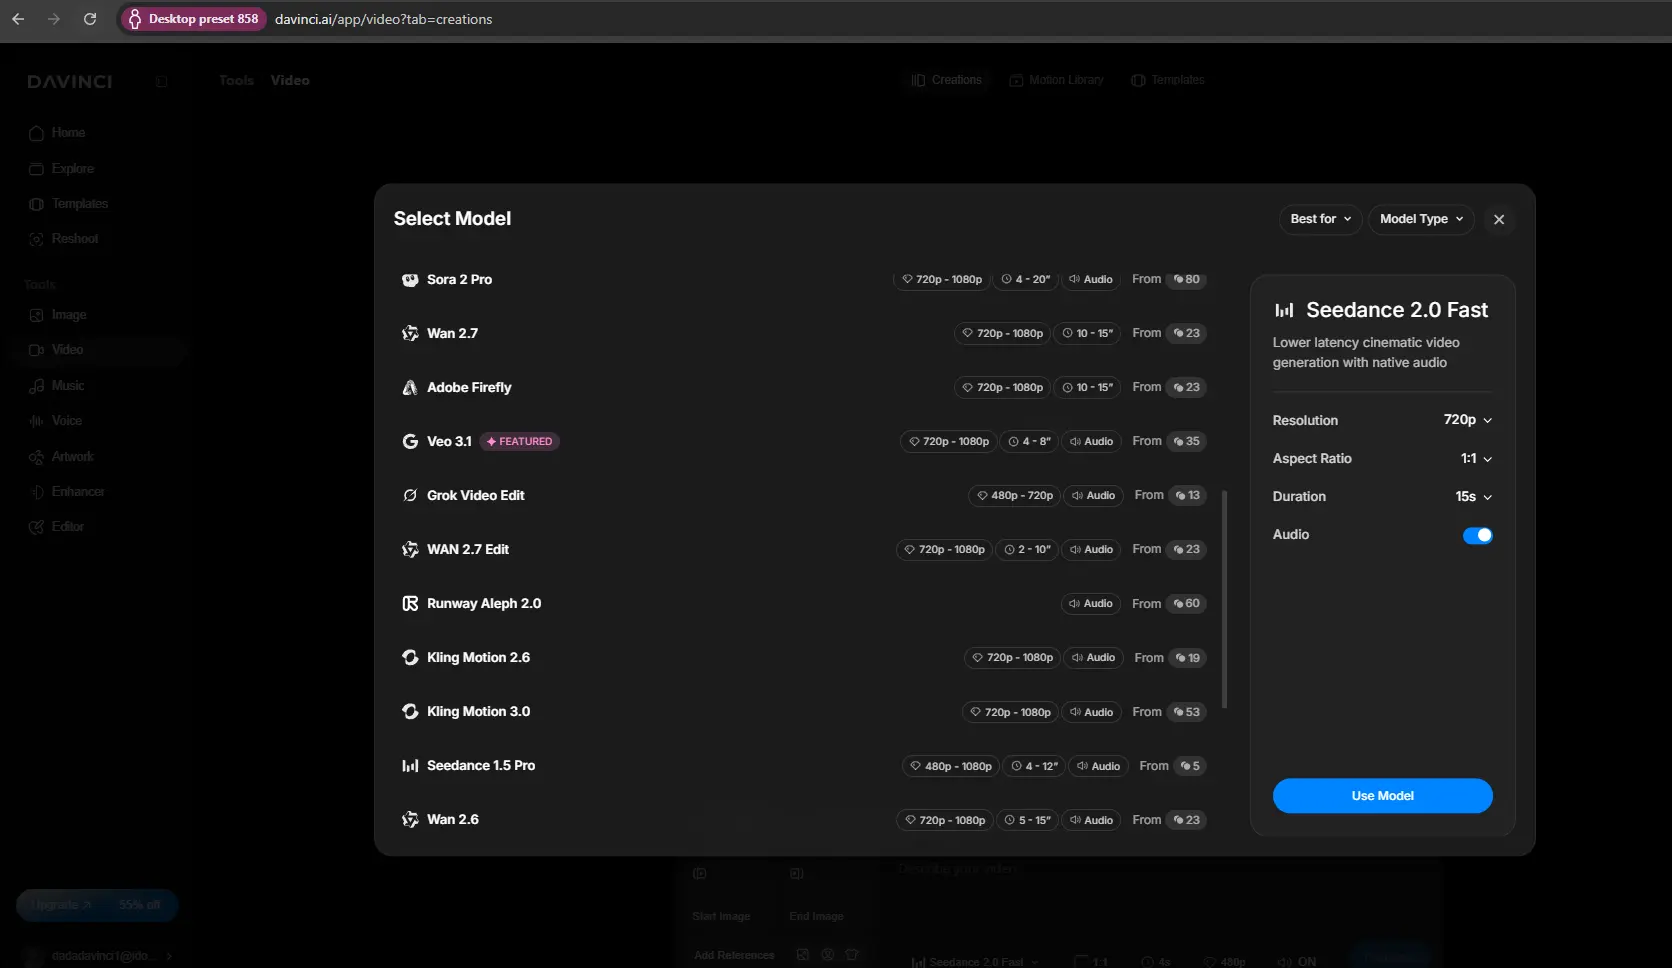The image size is (1672, 968).
Task: Click the Image tool icon in sidebar
Action: pos(37,316)
